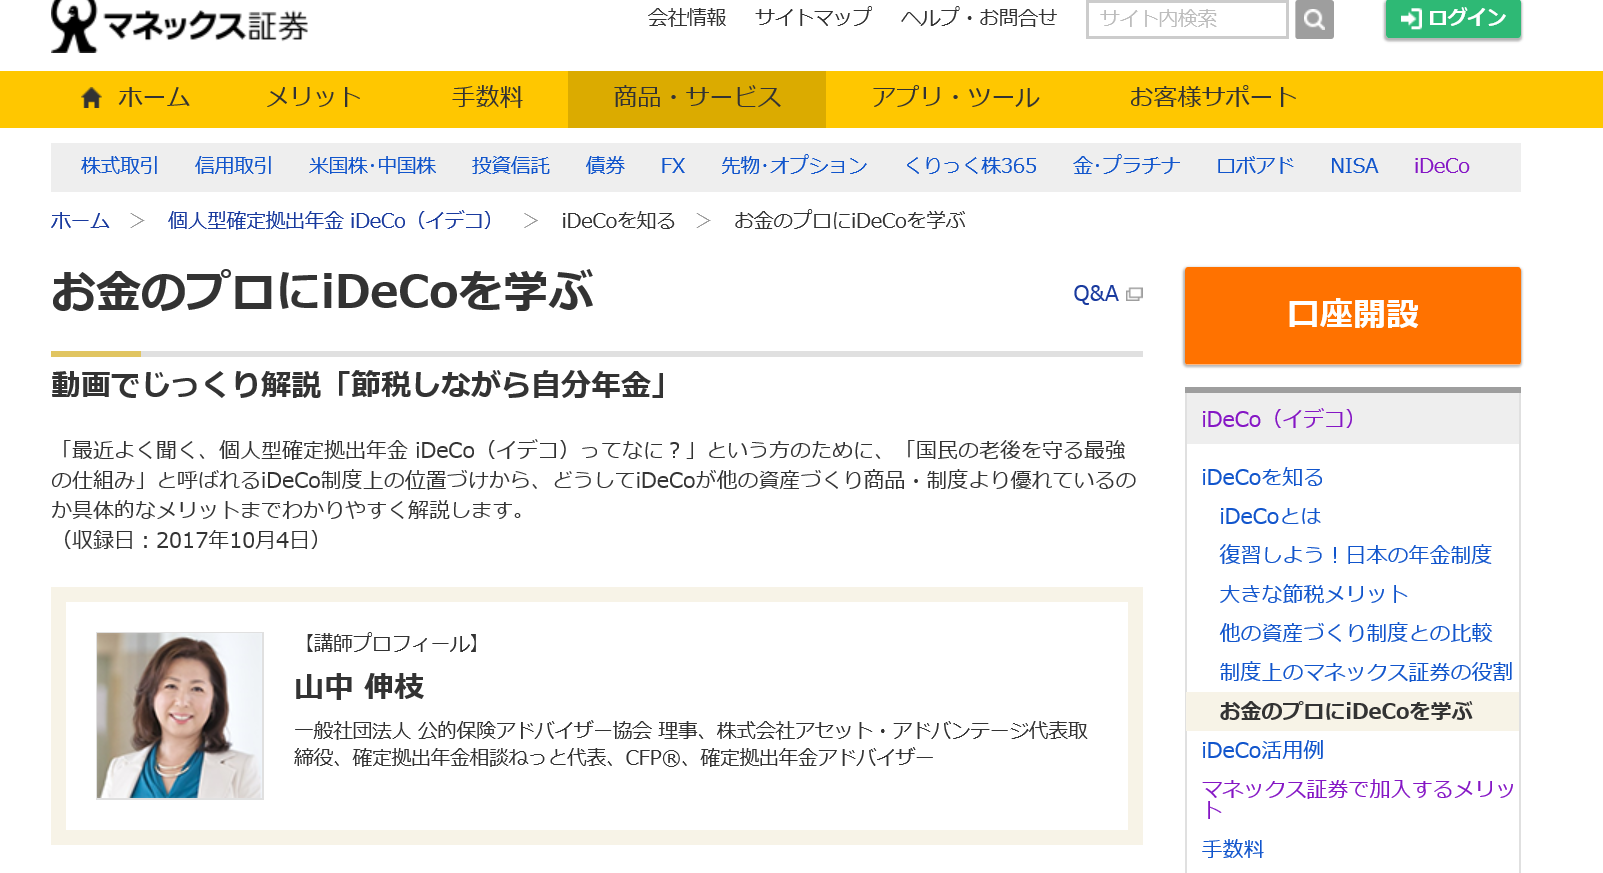
Task: Open 債券 sub-navigation link
Action: (605, 166)
